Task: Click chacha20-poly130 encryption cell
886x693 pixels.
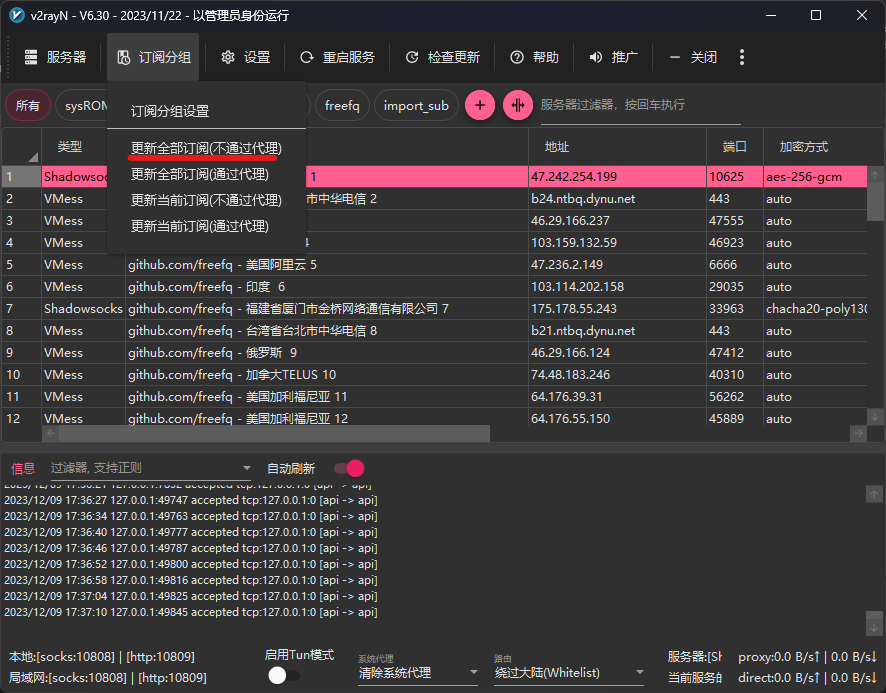Action: 815,309
